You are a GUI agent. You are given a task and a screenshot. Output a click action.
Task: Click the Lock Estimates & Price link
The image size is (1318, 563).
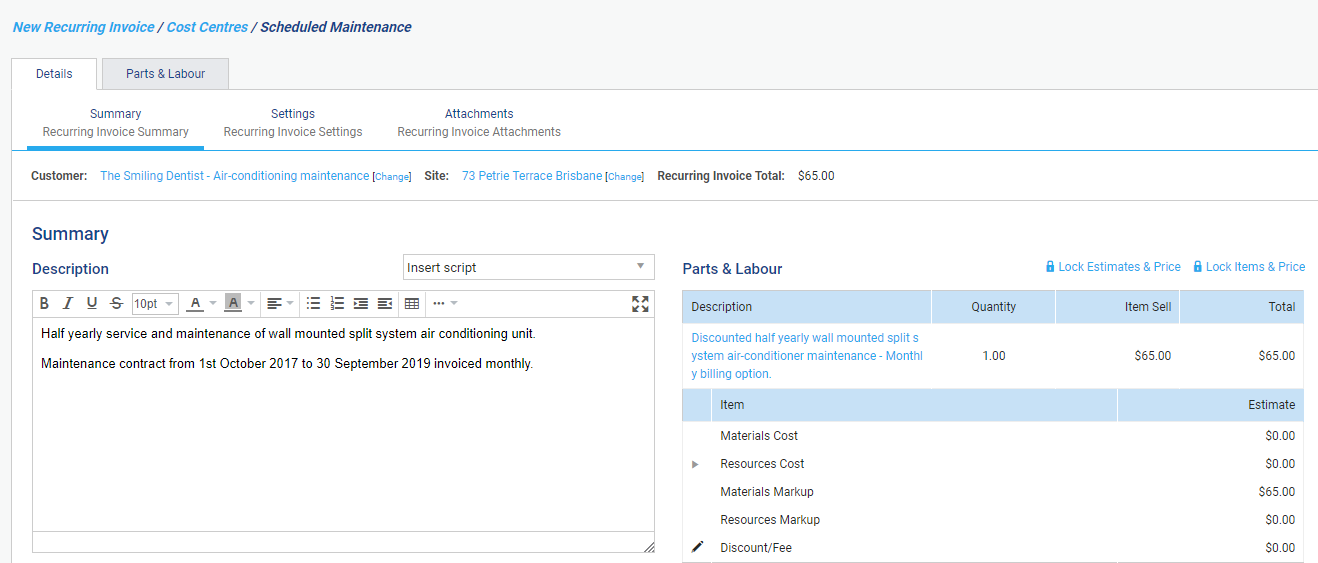[1113, 267]
